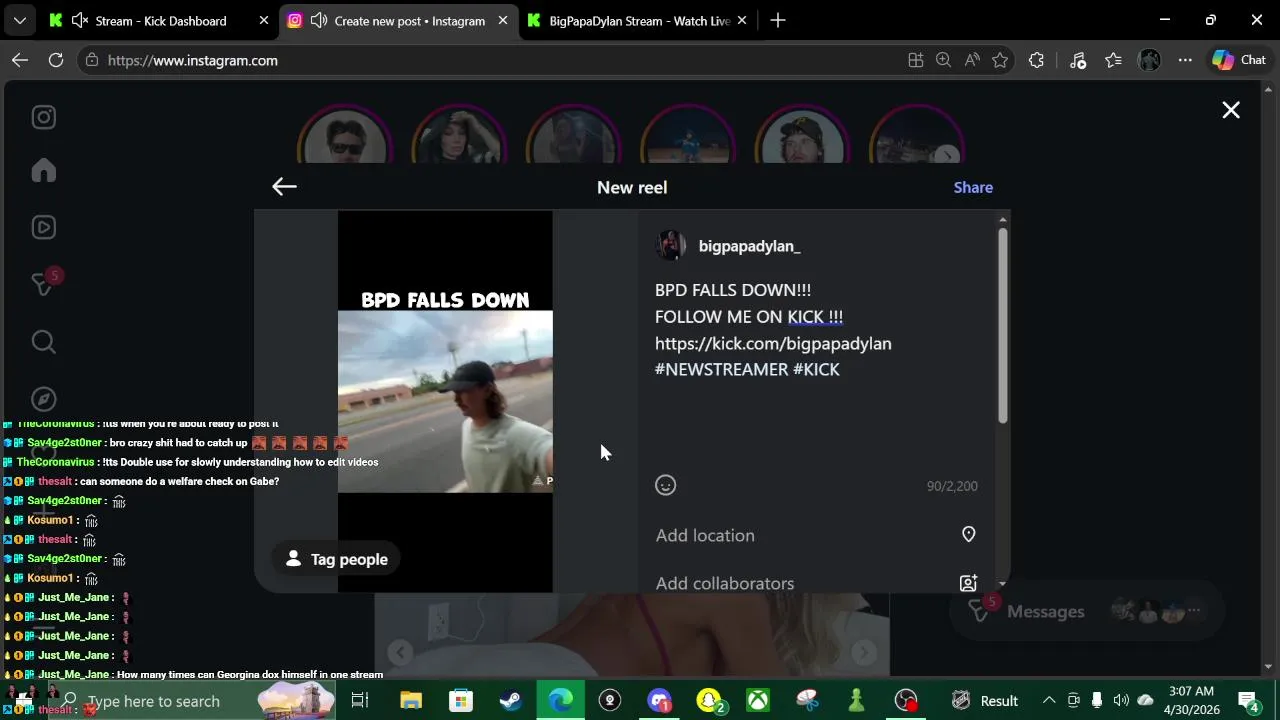The height and width of the screenshot is (720, 1280).
Task: Open the Result taskbar item
Action: point(984,701)
